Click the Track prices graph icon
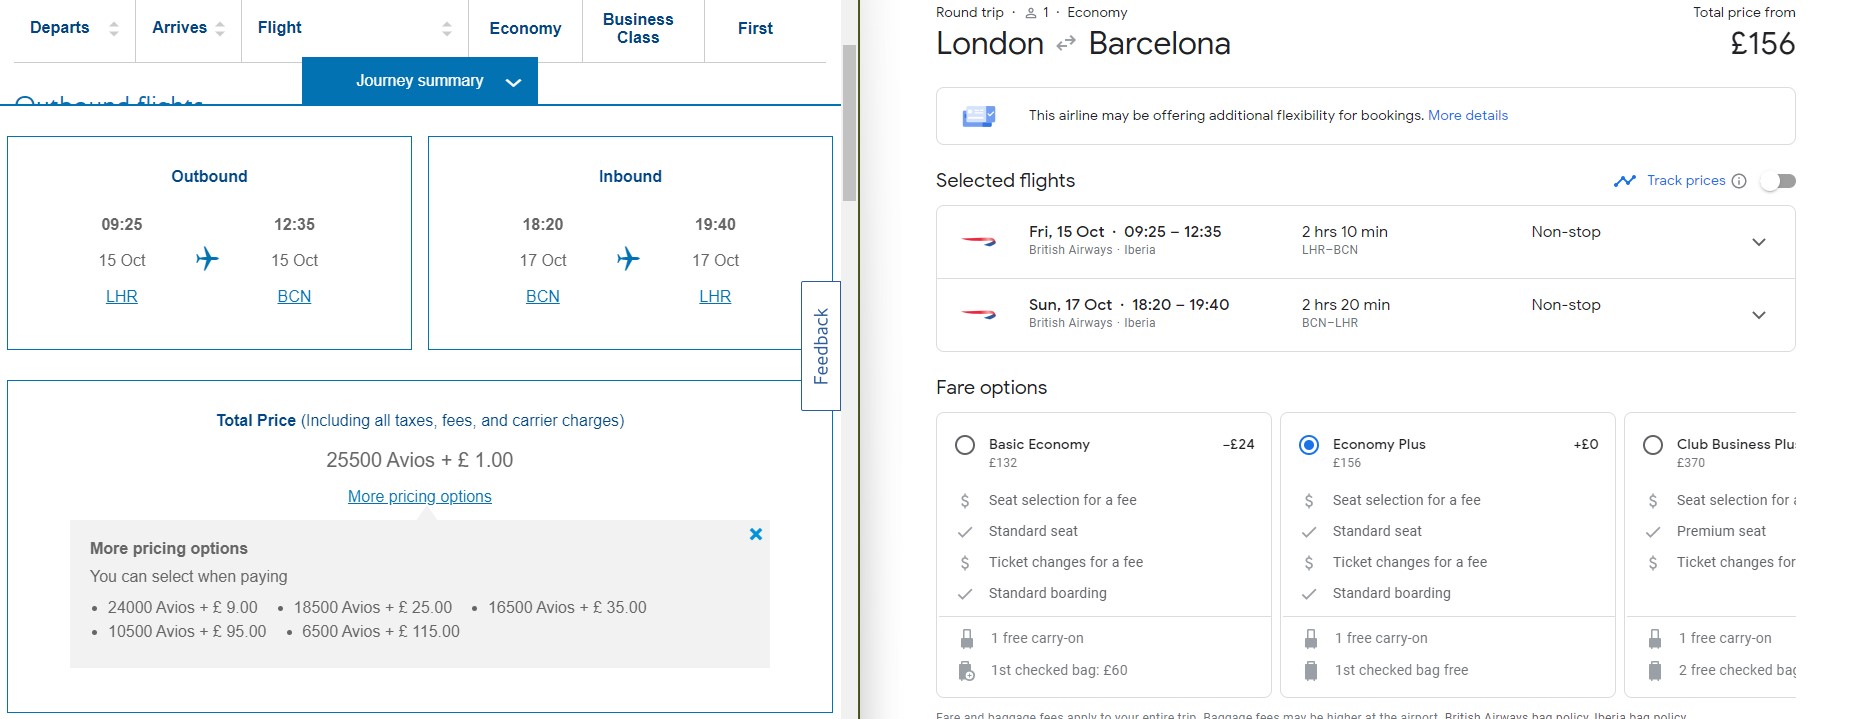Screen dimensions: 1861x719 pyautogui.click(x=1624, y=181)
